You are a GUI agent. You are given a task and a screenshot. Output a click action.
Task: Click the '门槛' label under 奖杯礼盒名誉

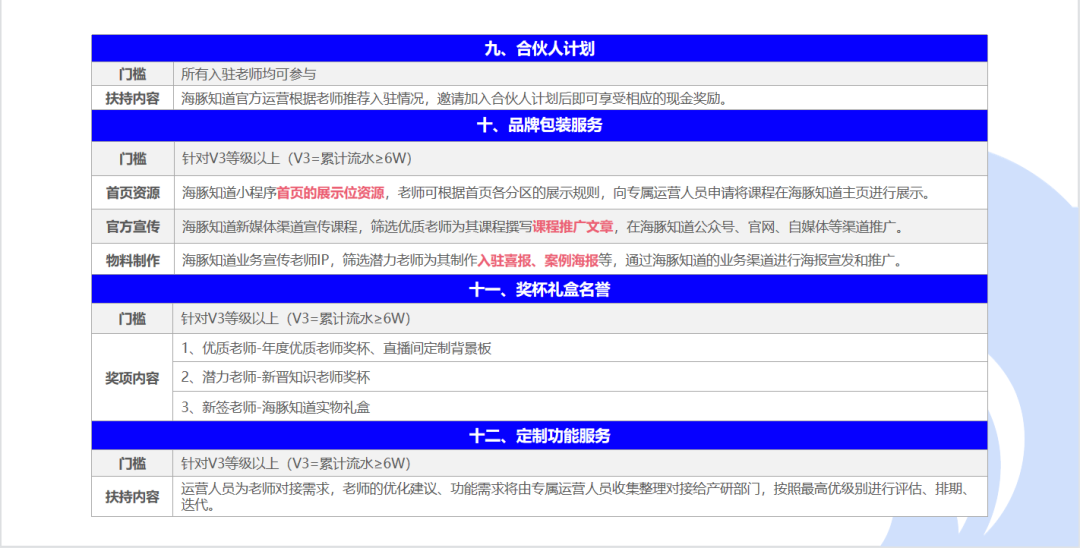[x=132, y=319]
